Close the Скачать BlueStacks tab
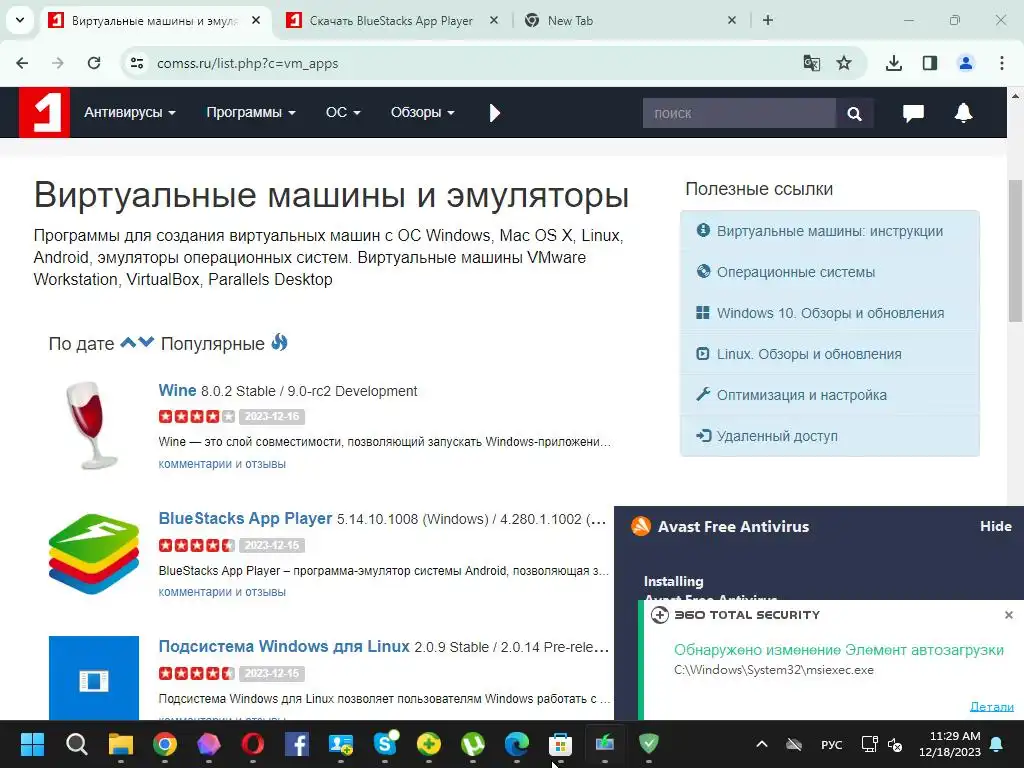This screenshot has width=1024, height=768. (x=494, y=20)
